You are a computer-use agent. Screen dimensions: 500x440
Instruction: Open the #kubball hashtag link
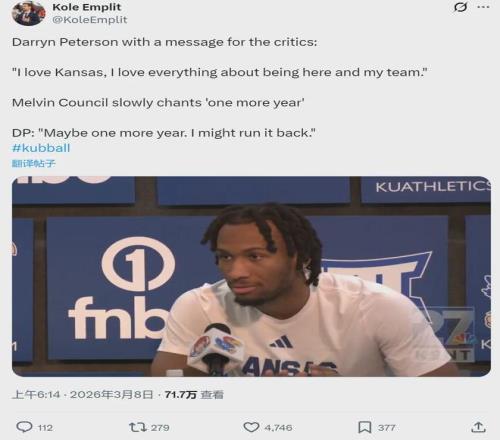coord(41,148)
